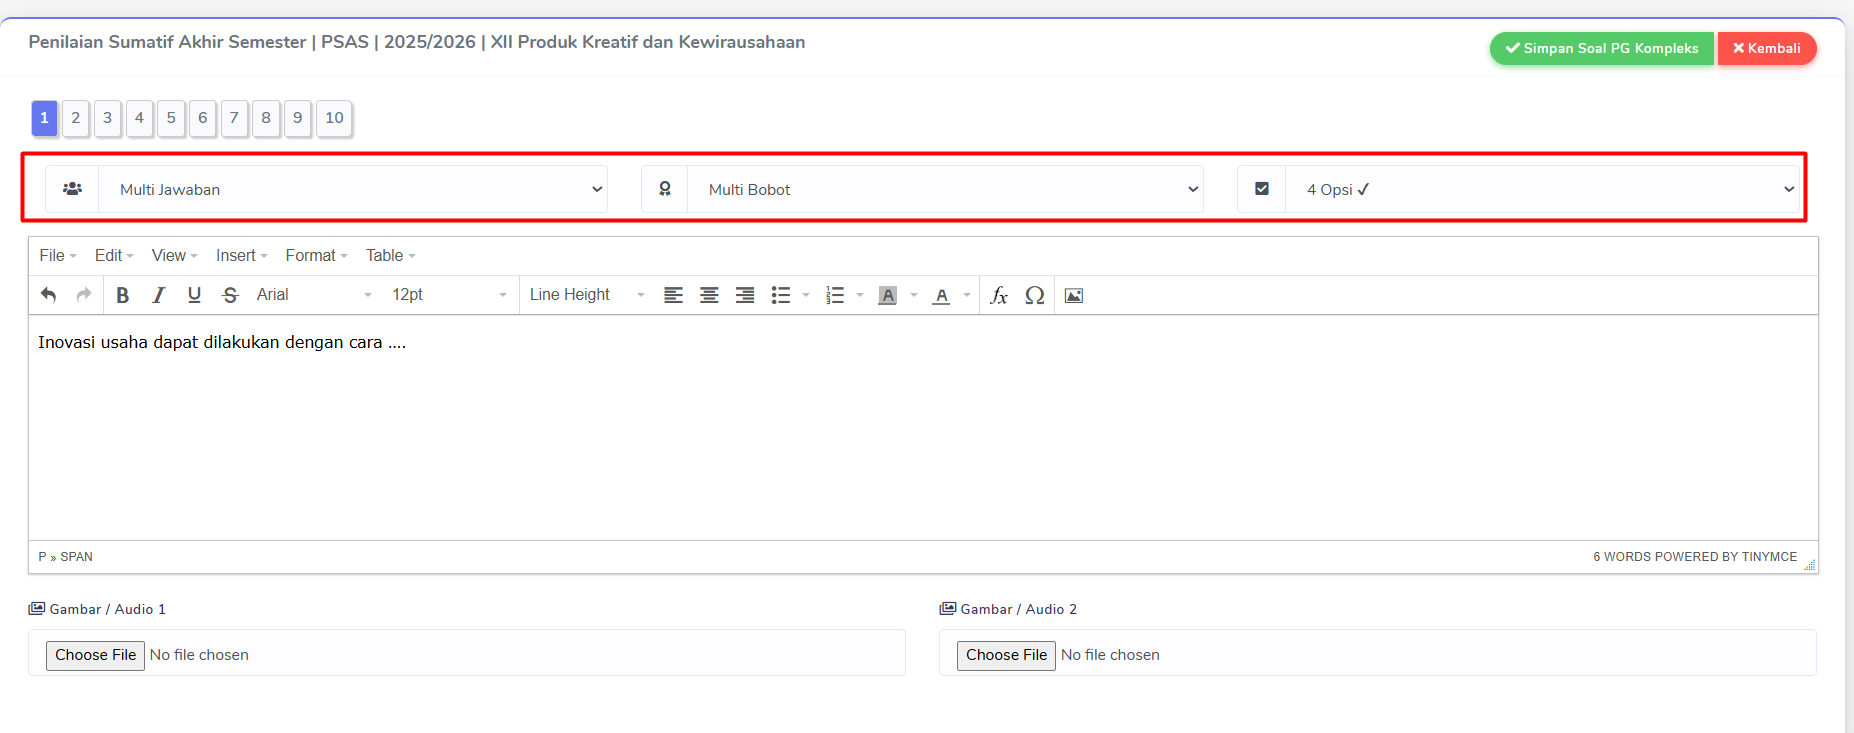The height and width of the screenshot is (733, 1854).
Task: Apply underline formatting
Action: [194, 295]
